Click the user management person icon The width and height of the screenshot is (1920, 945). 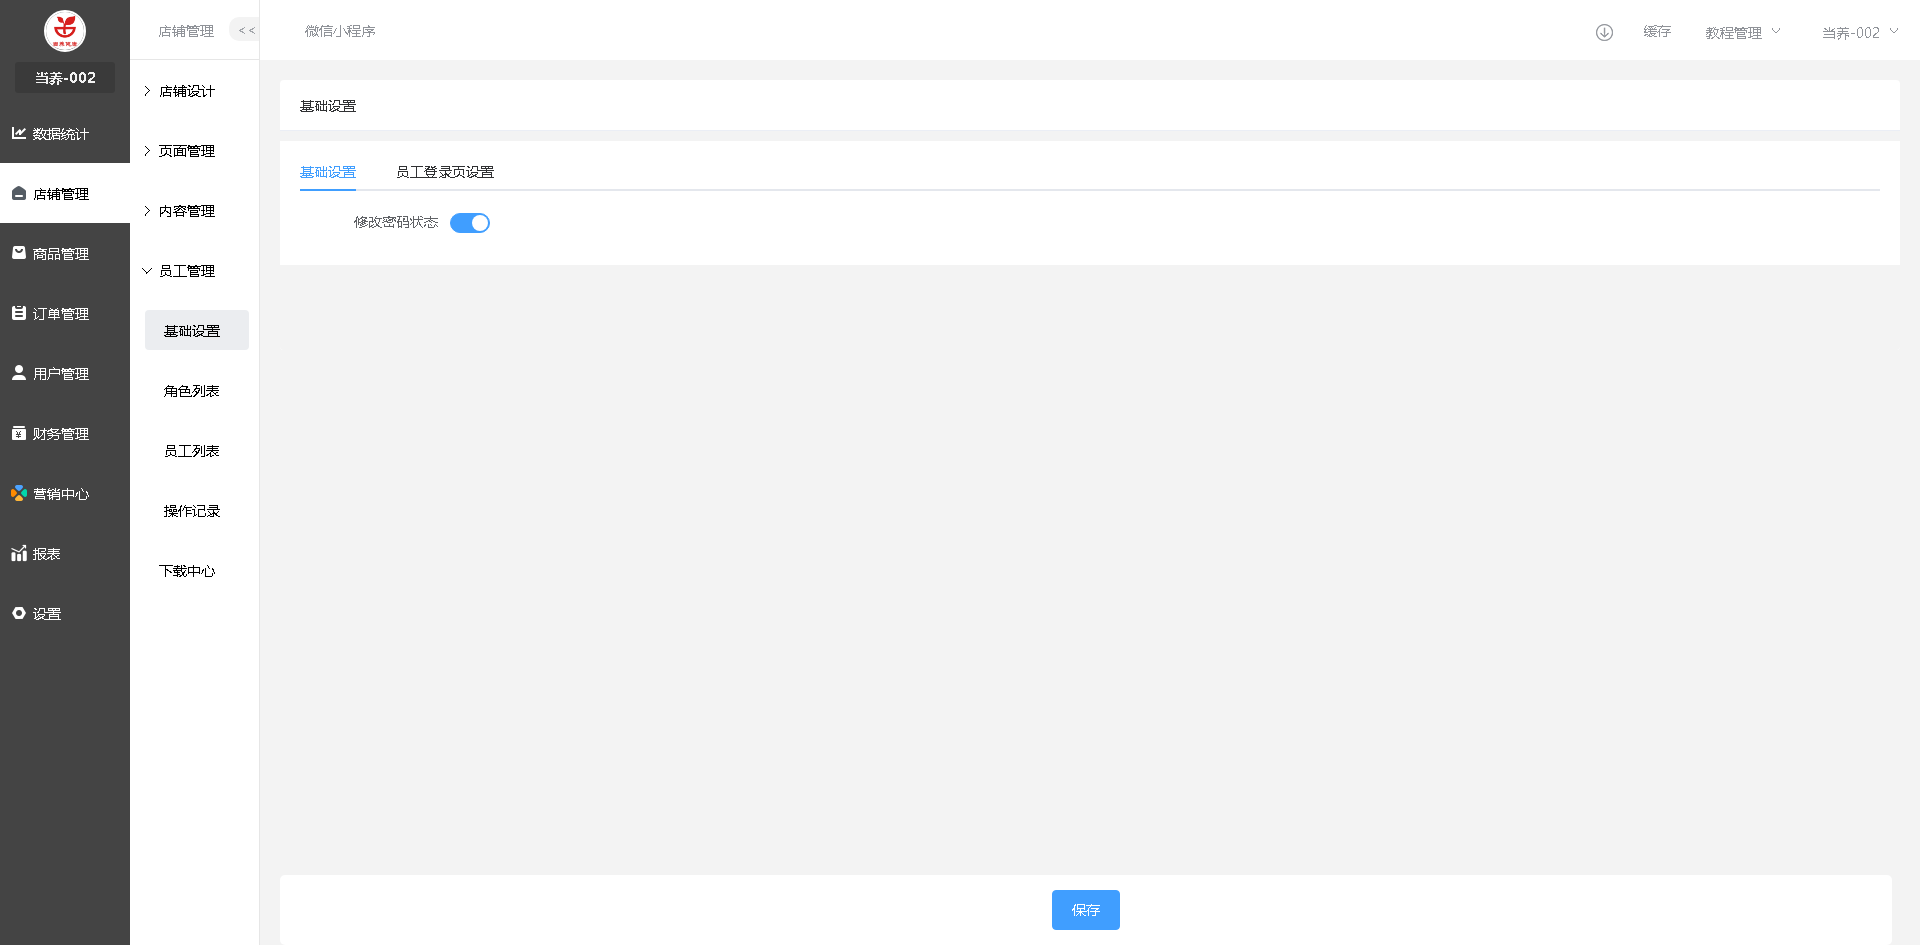click(x=19, y=373)
